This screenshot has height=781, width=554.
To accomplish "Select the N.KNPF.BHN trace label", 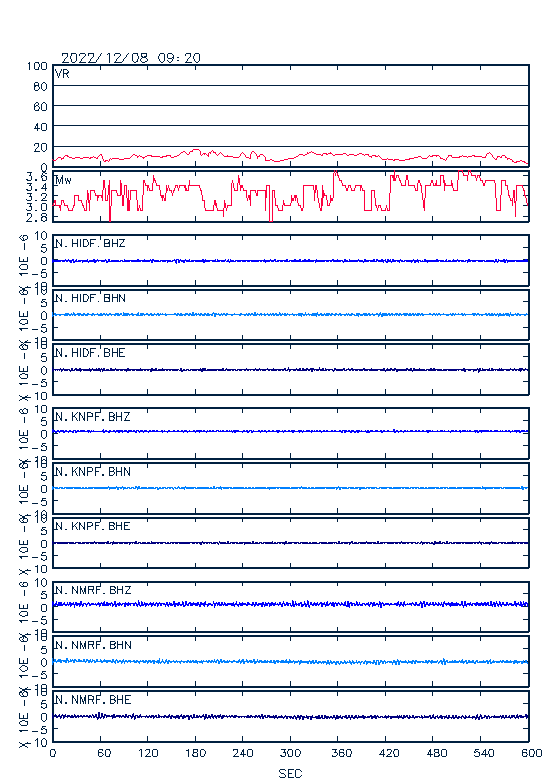I will 93,471.
